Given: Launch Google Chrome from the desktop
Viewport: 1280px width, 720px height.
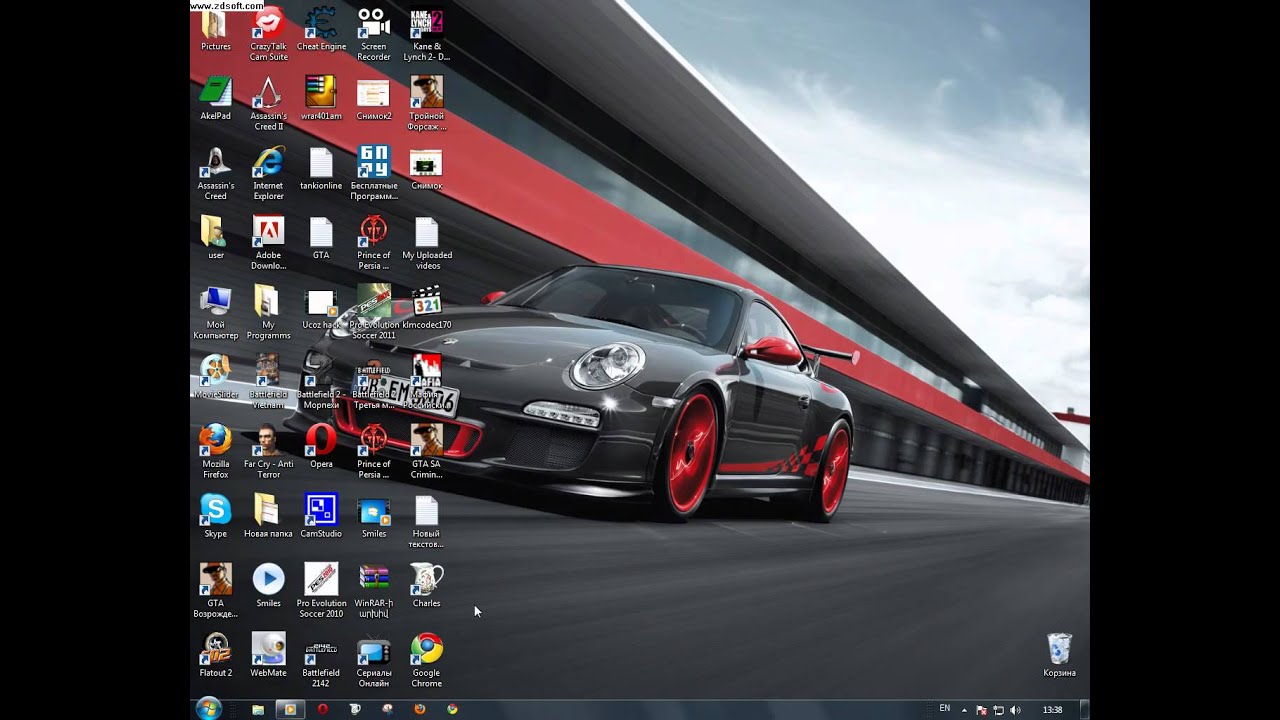Looking at the screenshot, I should coord(426,660).
